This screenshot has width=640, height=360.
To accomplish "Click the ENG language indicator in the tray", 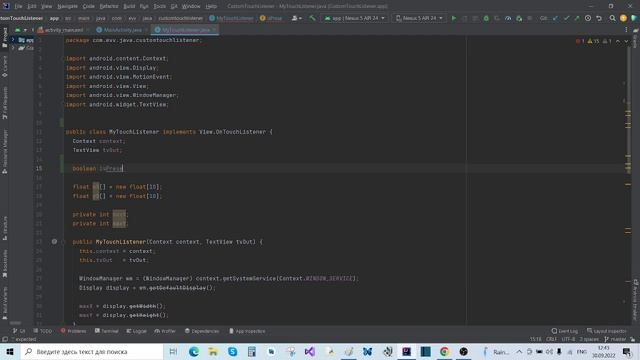I will click(x=582, y=351).
